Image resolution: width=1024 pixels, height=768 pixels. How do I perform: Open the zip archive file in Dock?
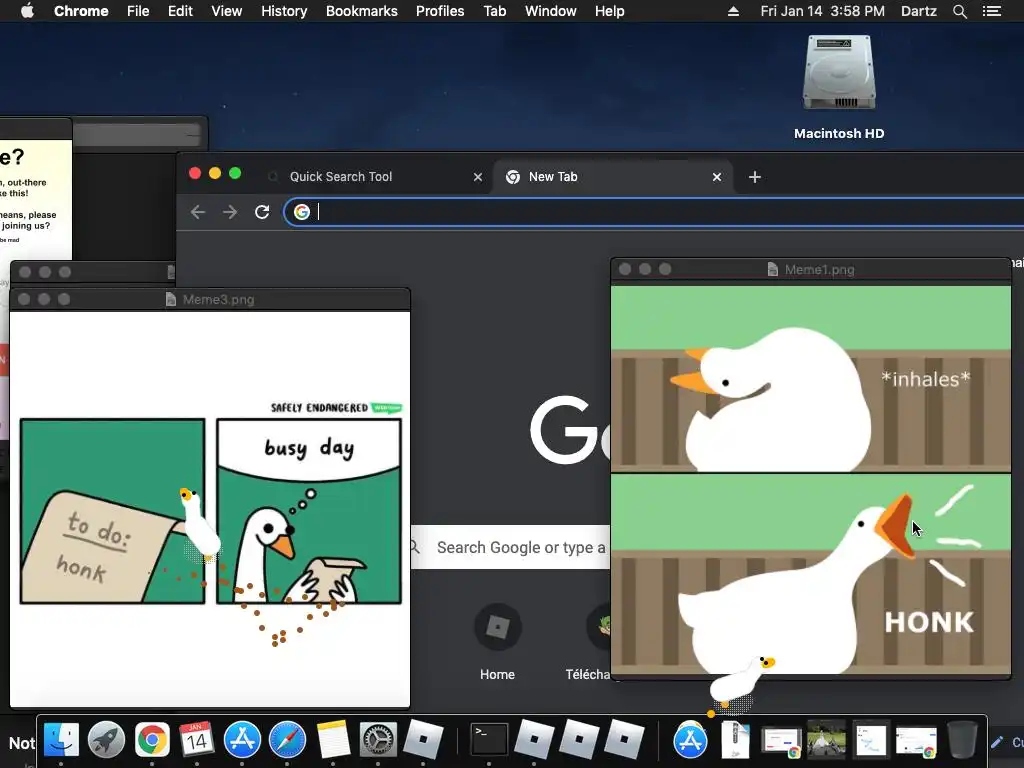point(735,740)
